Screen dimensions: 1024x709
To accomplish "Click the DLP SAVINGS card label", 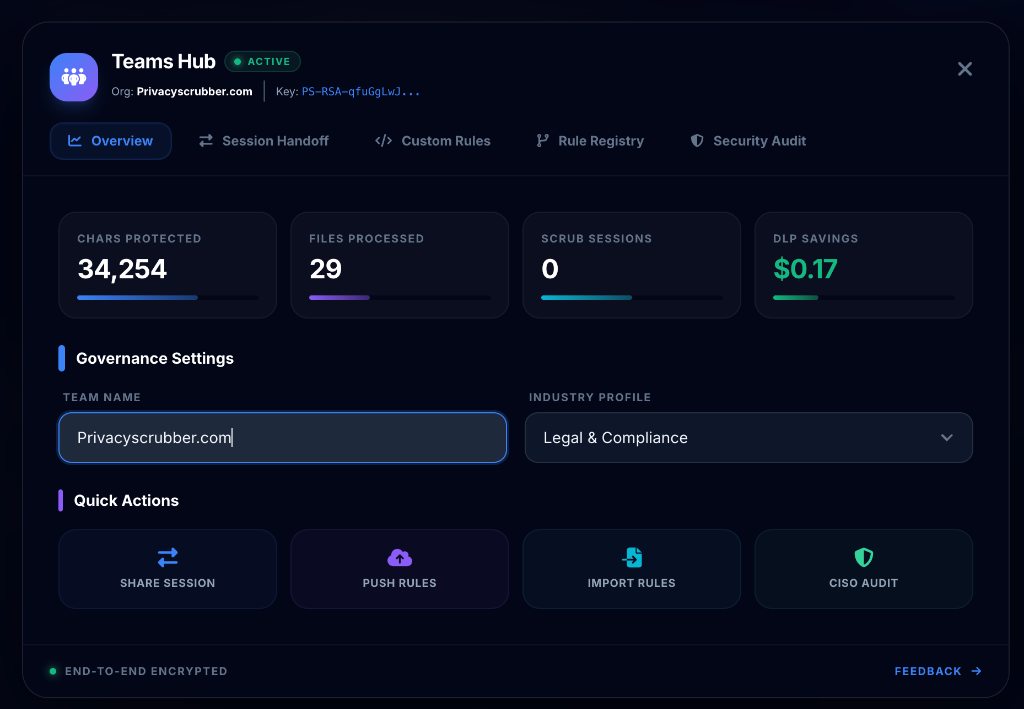I will (x=816, y=238).
